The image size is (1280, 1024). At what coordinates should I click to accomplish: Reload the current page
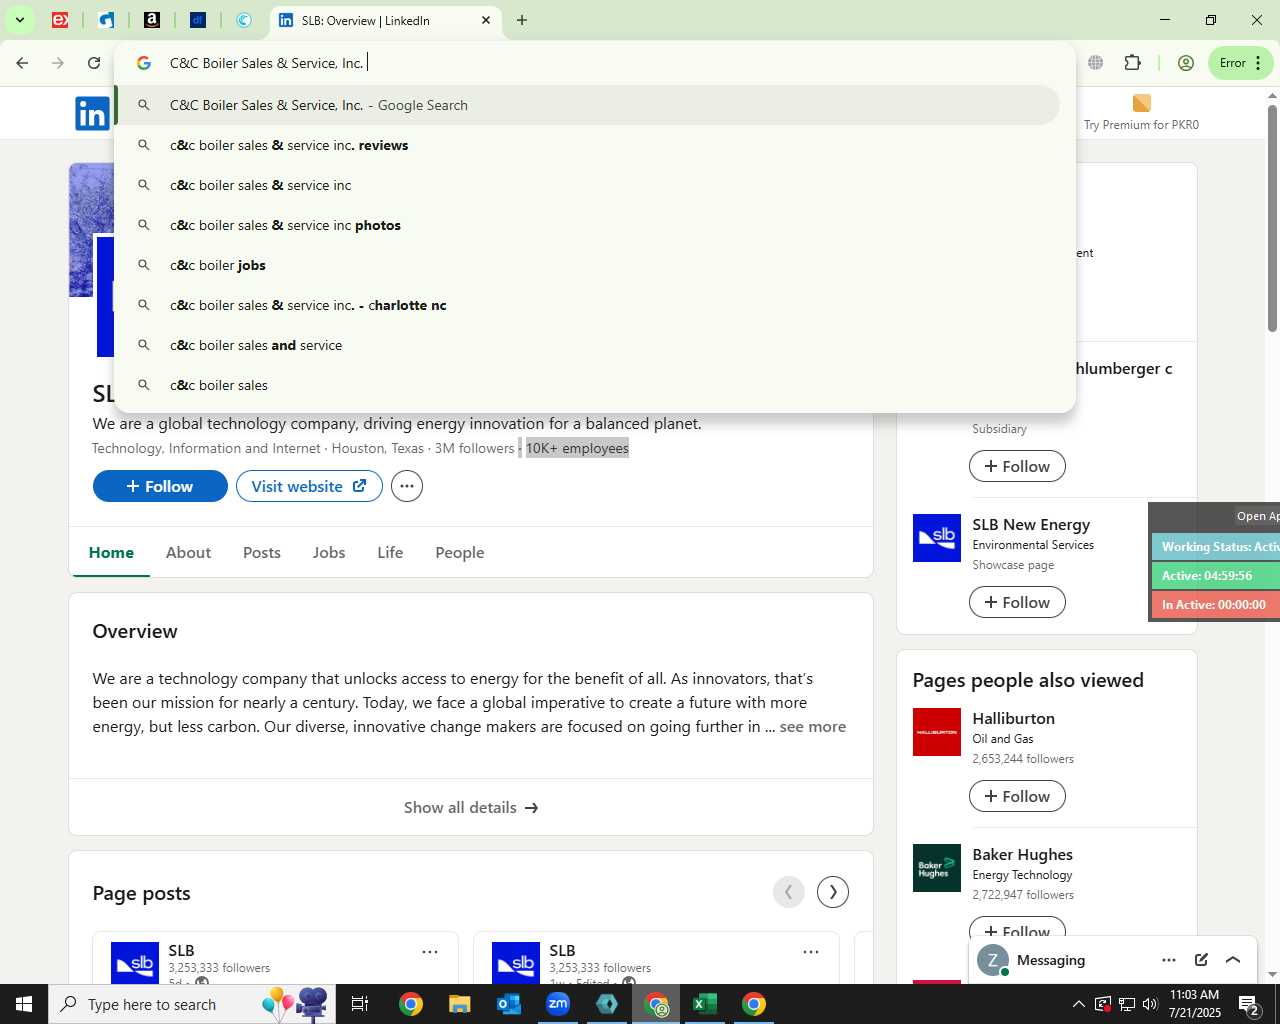pyautogui.click(x=94, y=63)
